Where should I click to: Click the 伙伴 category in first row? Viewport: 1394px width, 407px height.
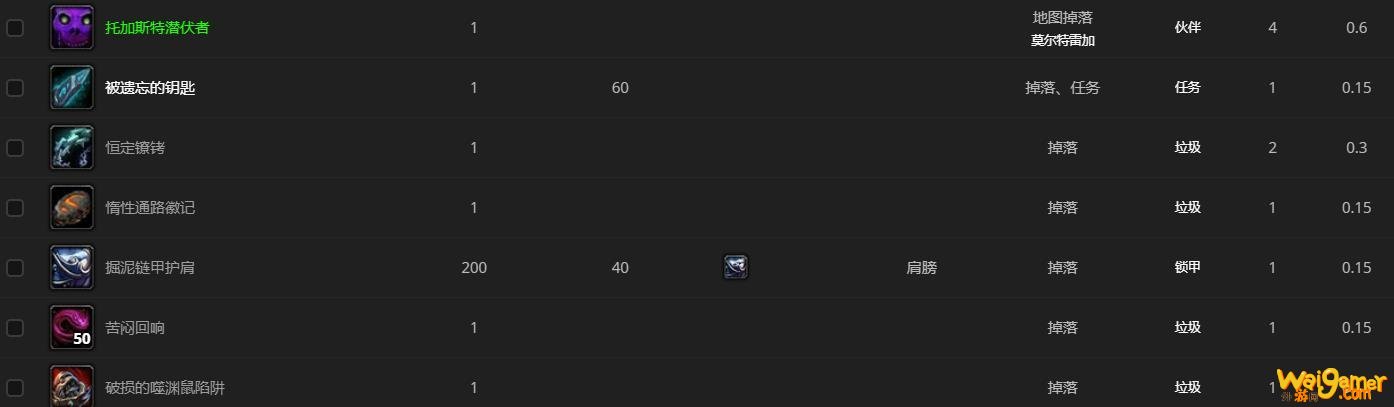1187,28
